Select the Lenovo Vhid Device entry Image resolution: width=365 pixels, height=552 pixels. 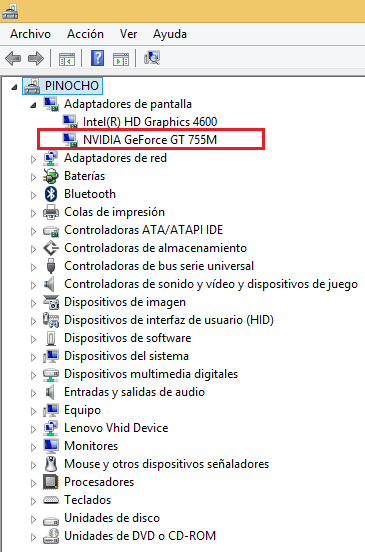point(116,428)
